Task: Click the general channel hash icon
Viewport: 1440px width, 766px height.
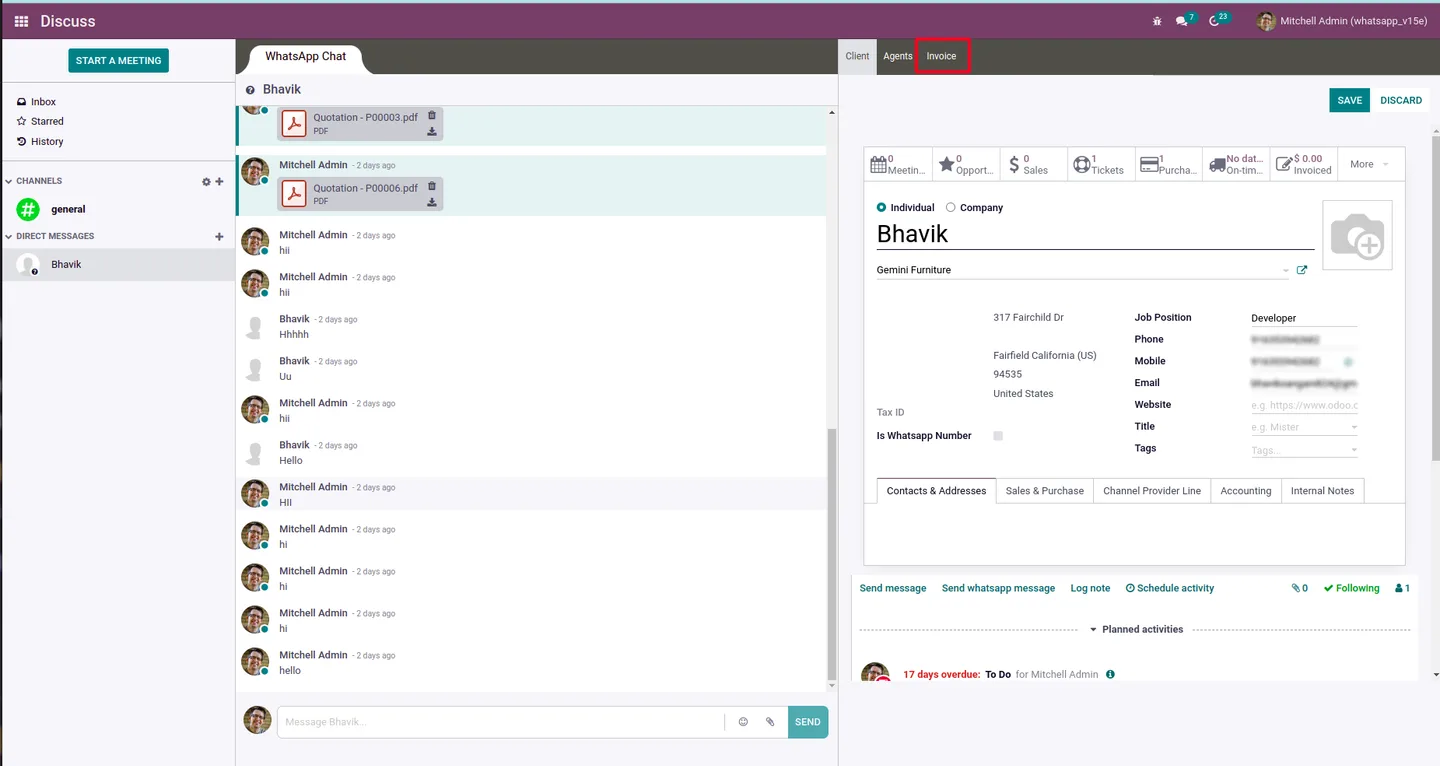Action: tap(28, 209)
